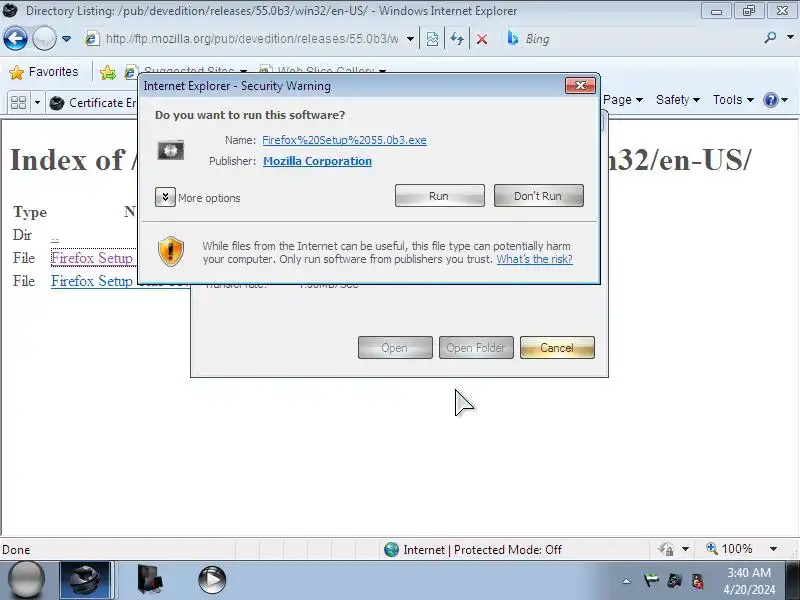
Task: Open the Favorites star button
Action: (44, 72)
